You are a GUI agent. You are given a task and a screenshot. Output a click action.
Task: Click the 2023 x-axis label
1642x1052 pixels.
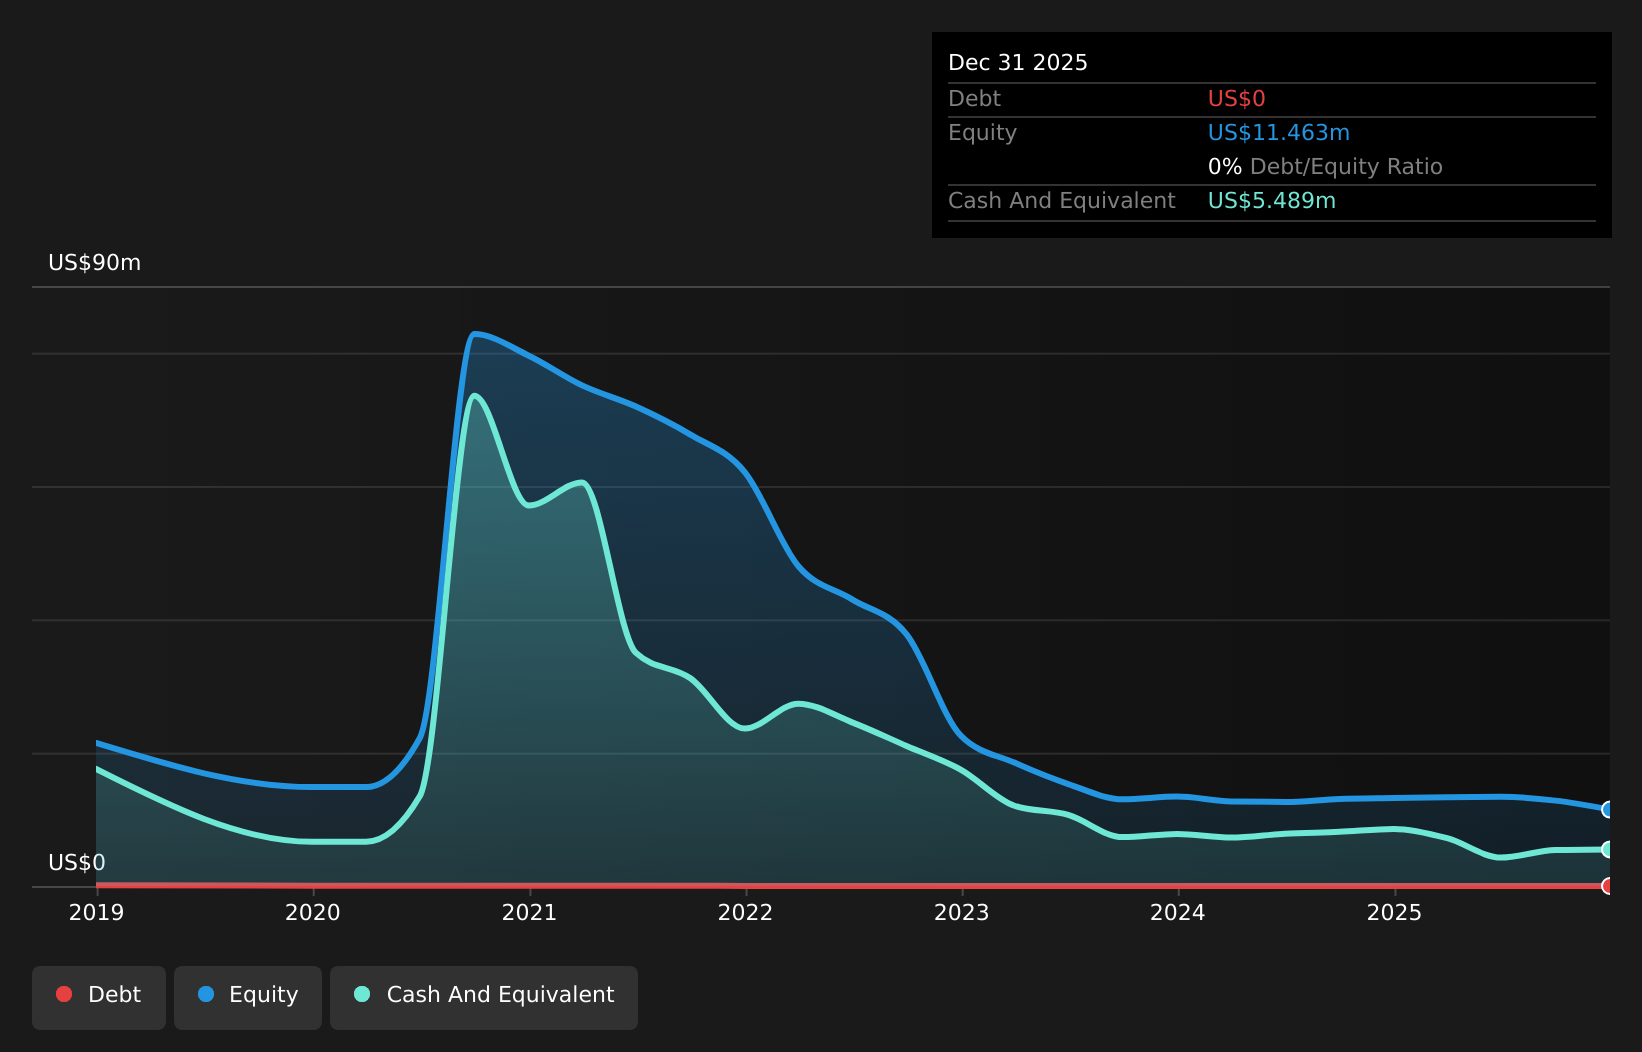[961, 912]
